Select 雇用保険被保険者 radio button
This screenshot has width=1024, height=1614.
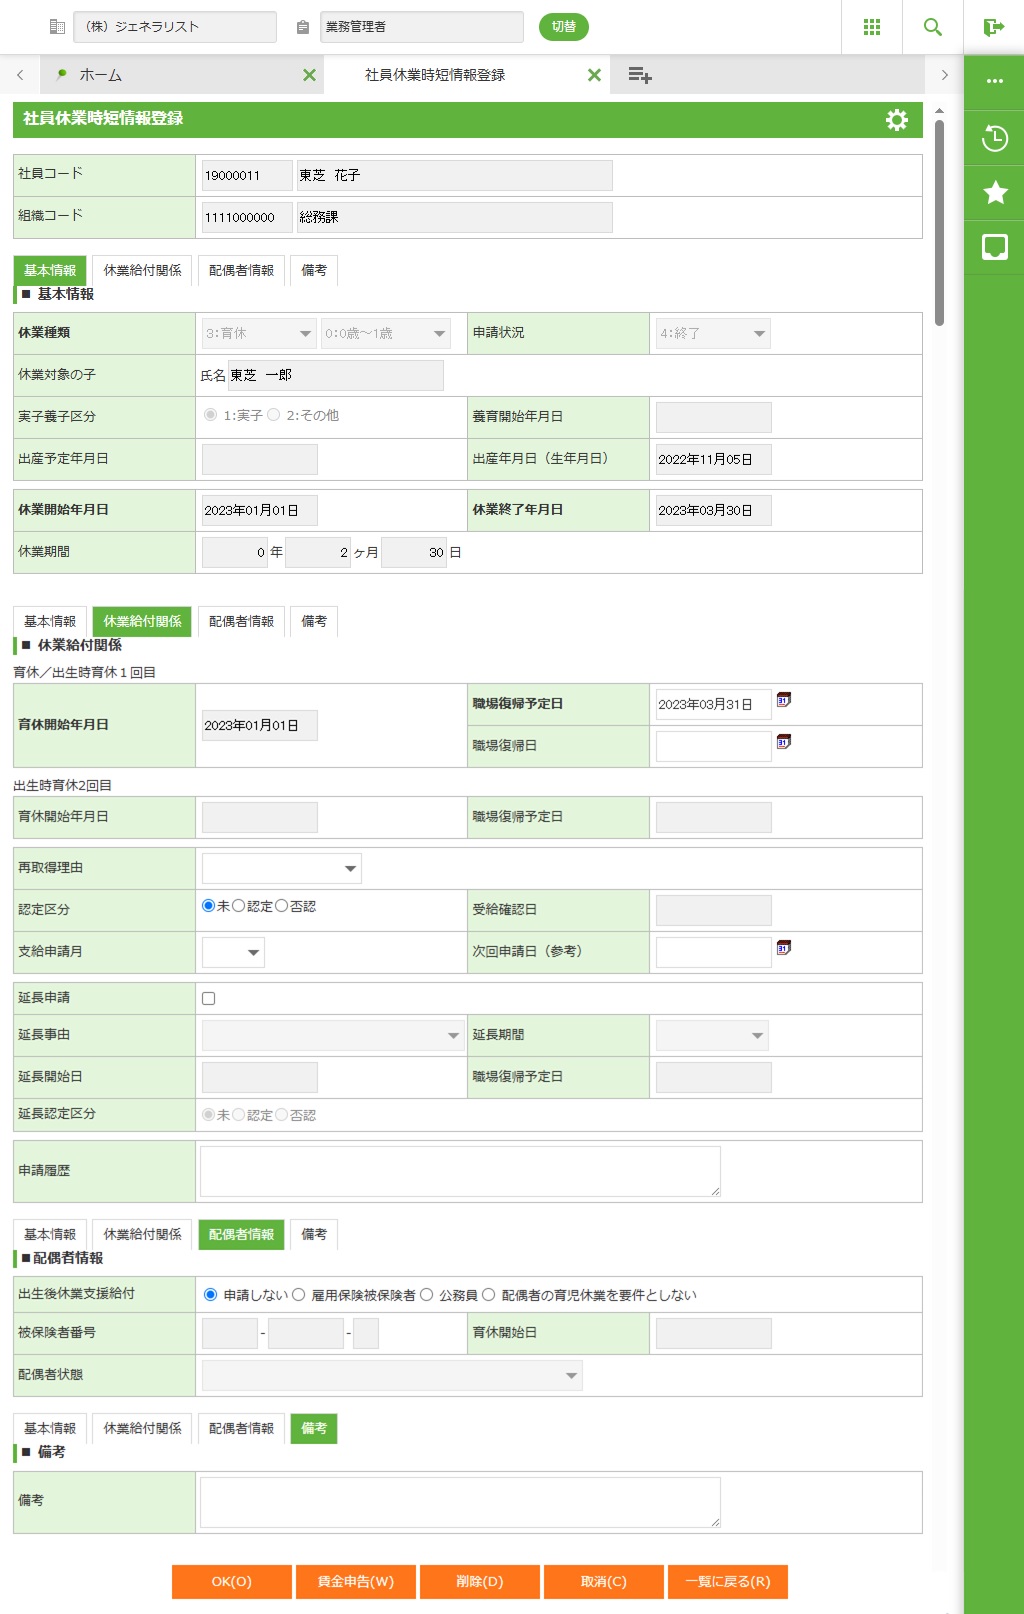pyautogui.click(x=298, y=1295)
